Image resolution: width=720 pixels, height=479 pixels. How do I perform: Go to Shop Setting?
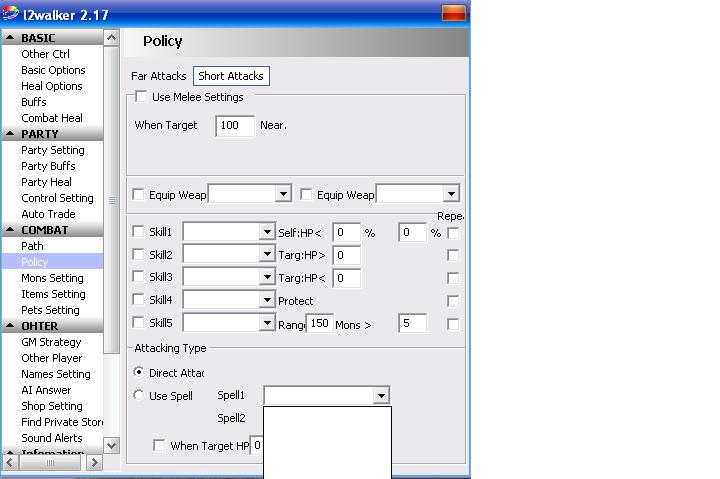point(52,406)
